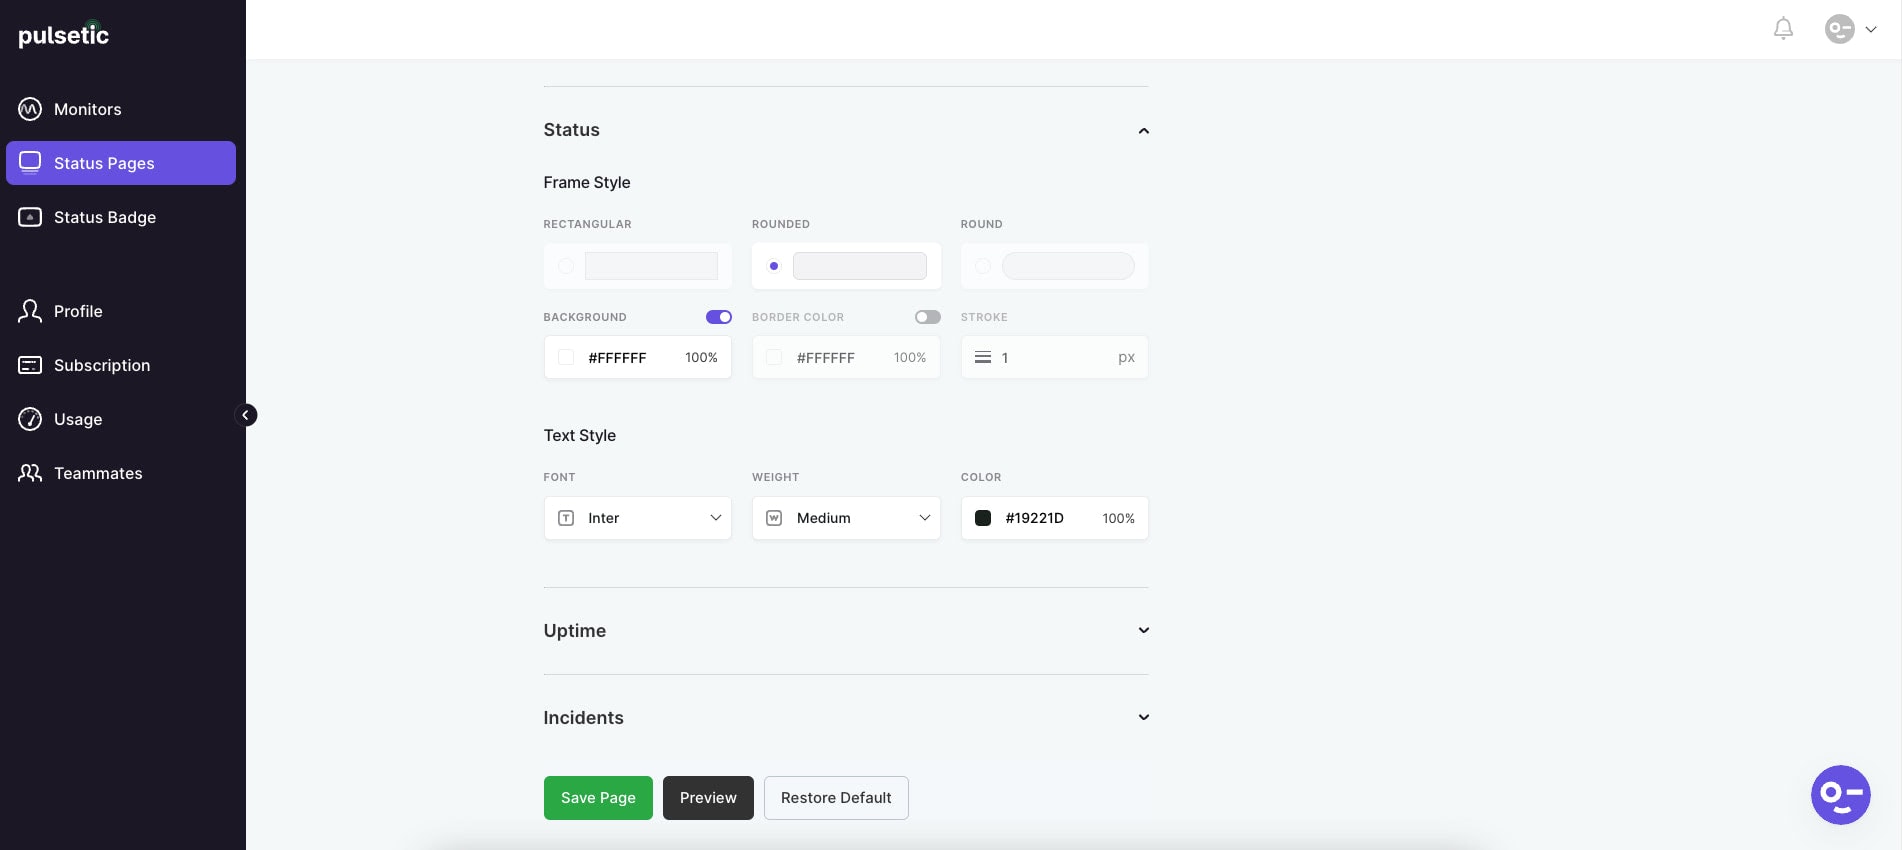Click the font T icon
Image resolution: width=1902 pixels, height=850 pixels.
coord(566,518)
